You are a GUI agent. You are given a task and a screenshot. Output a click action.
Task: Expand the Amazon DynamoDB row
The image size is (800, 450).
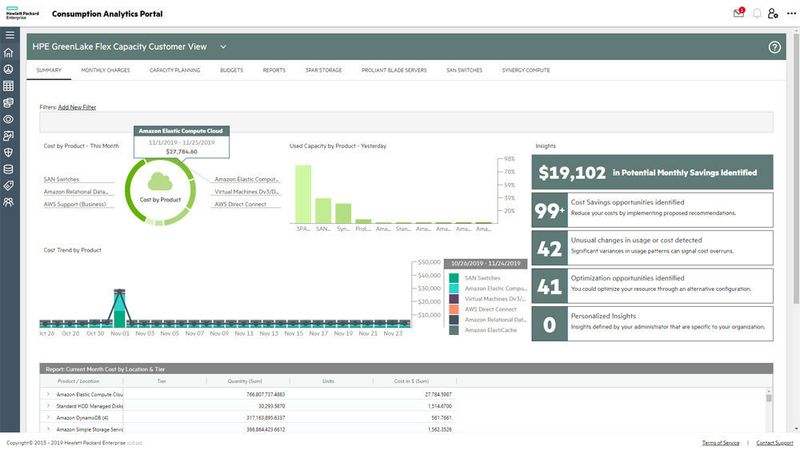pos(48,418)
